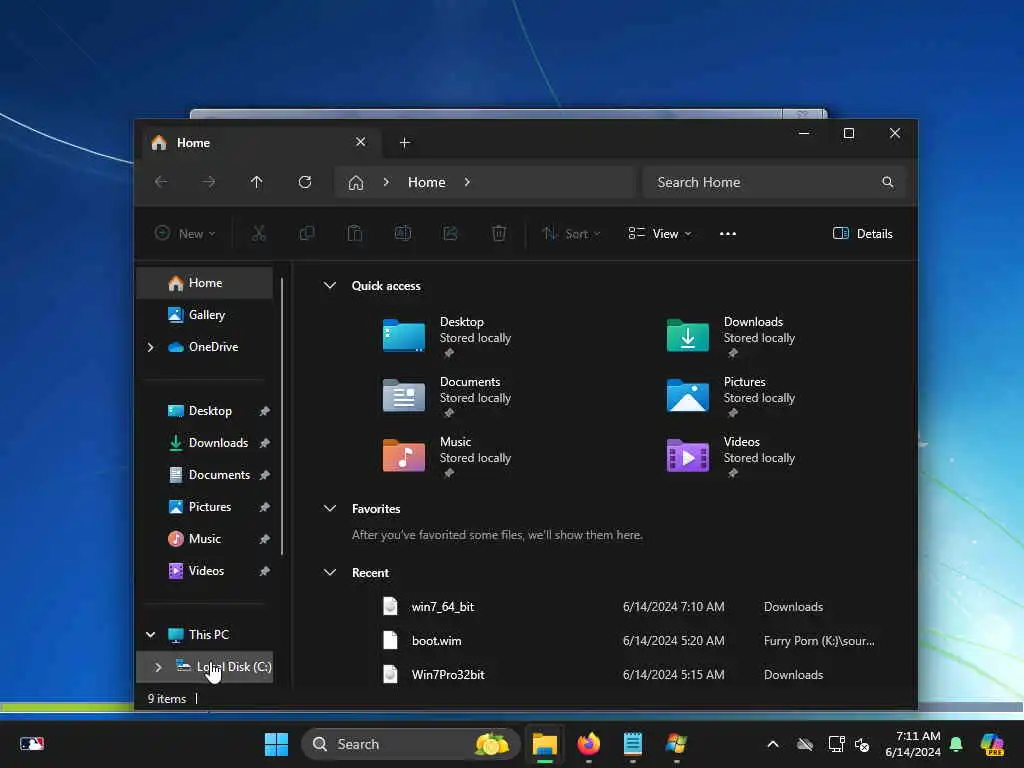Viewport: 1024px width, 768px height.
Task: Open the Sort dropdown menu
Action: pyautogui.click(x=571, y=233)
